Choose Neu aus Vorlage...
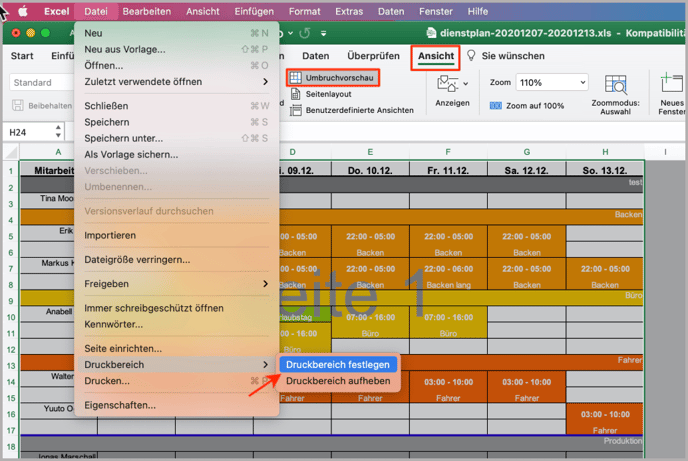This screenshot has height=461, width=688. tap(176, 49)
